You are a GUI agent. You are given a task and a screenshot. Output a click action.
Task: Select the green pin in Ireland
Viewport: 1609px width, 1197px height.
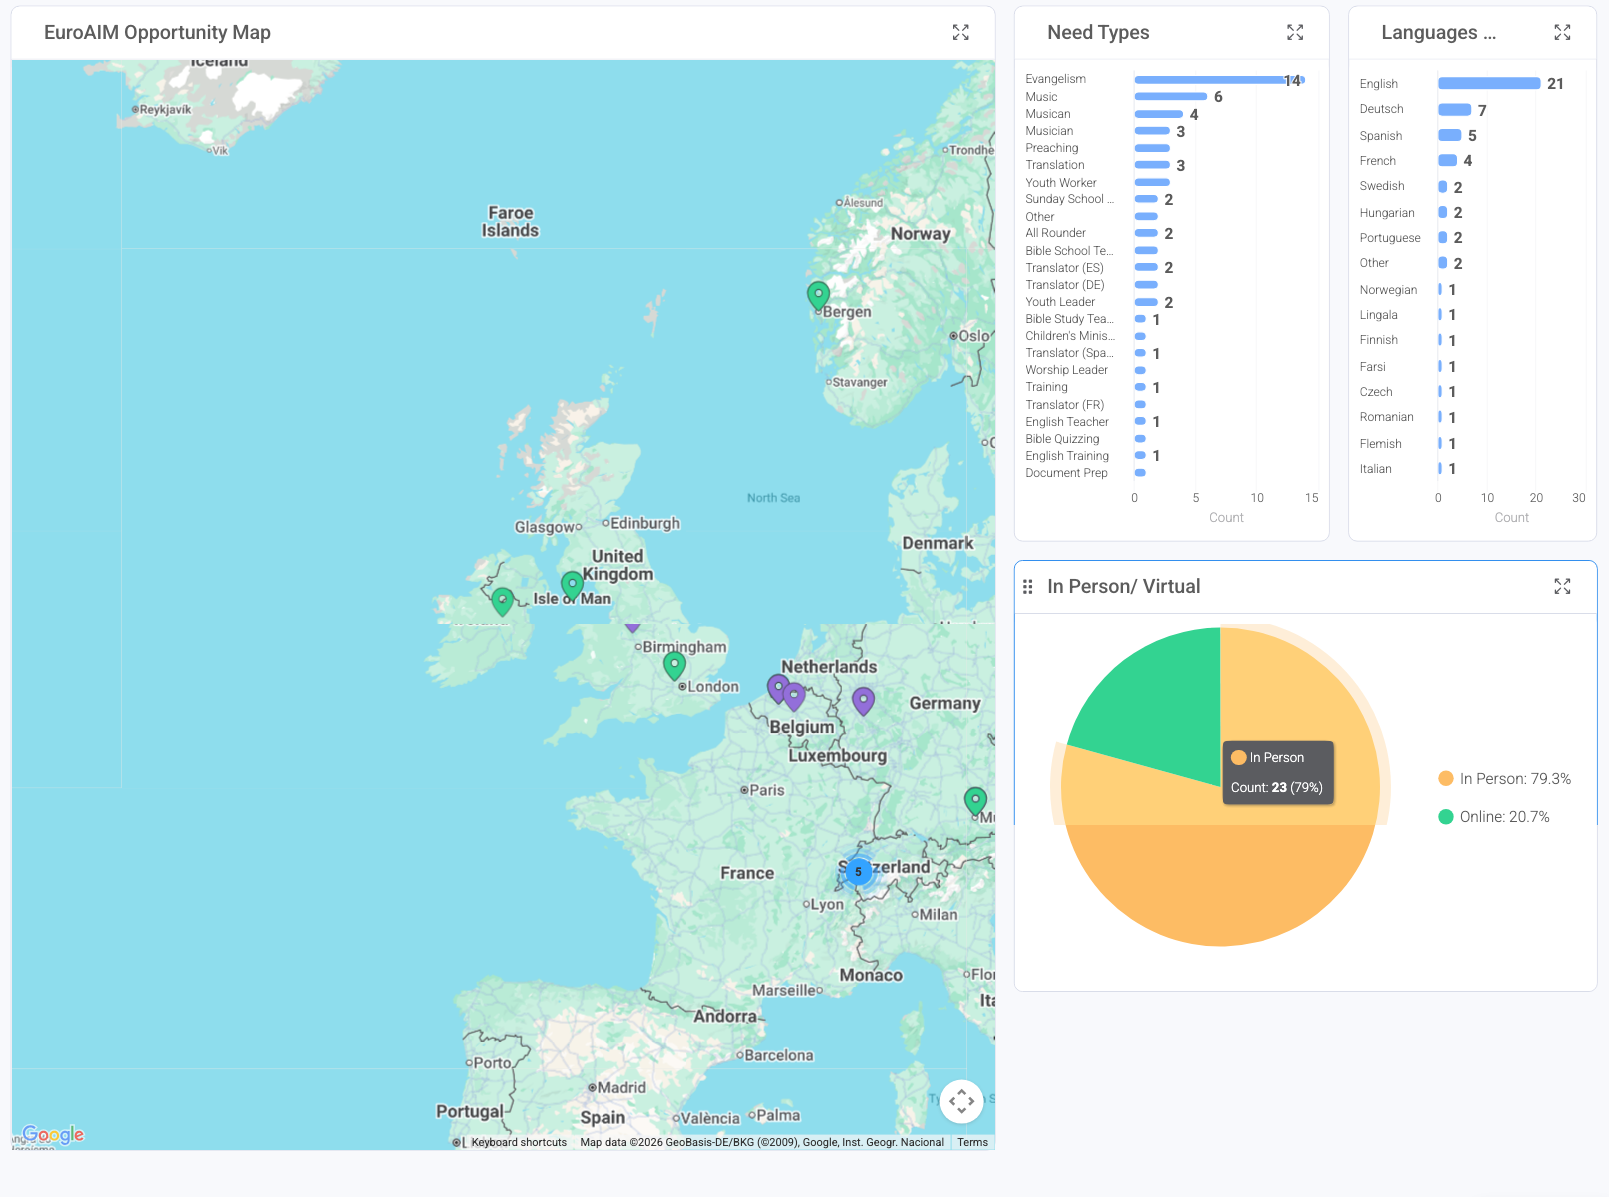click(503, 600)
